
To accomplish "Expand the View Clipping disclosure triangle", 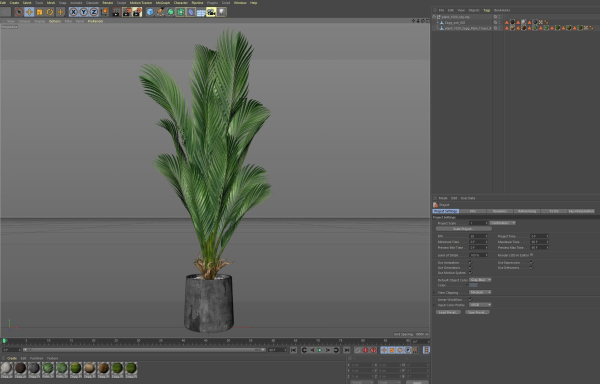I will coord(434,292).
